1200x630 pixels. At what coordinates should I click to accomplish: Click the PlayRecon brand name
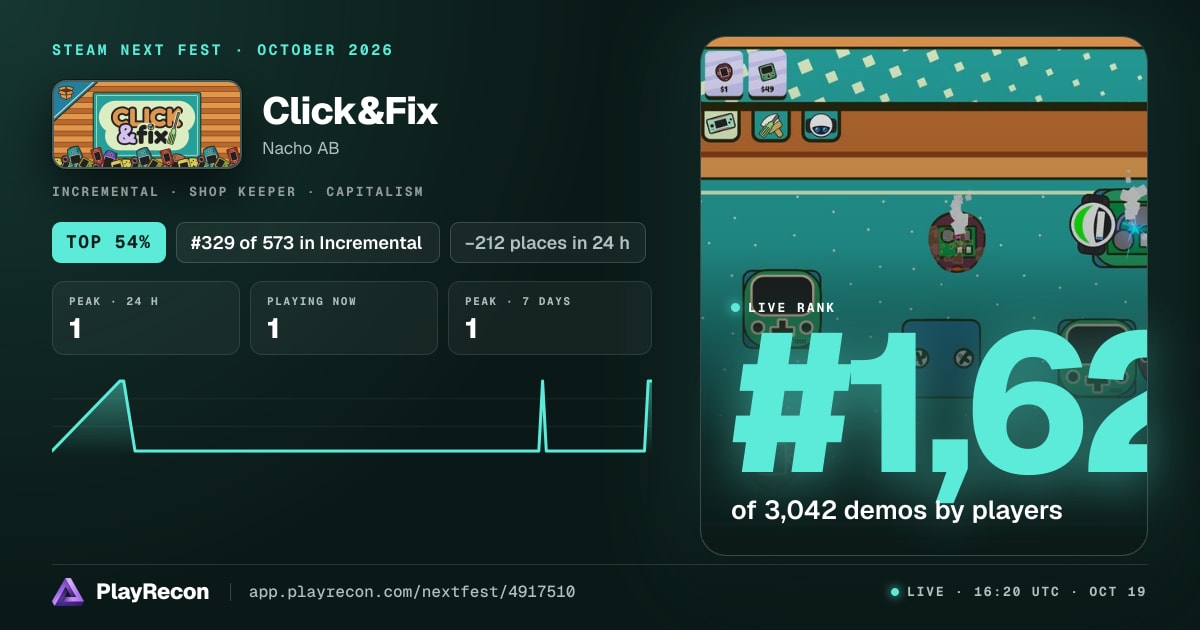[152, 592]
